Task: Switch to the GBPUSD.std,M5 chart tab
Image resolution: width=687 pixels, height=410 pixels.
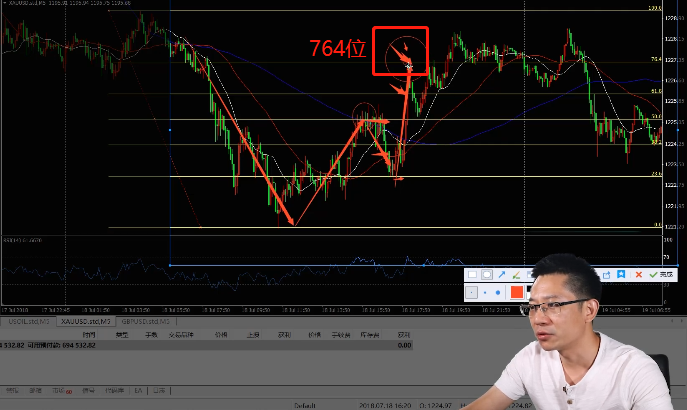Action: pyautogui.click(x=145, y=322)
